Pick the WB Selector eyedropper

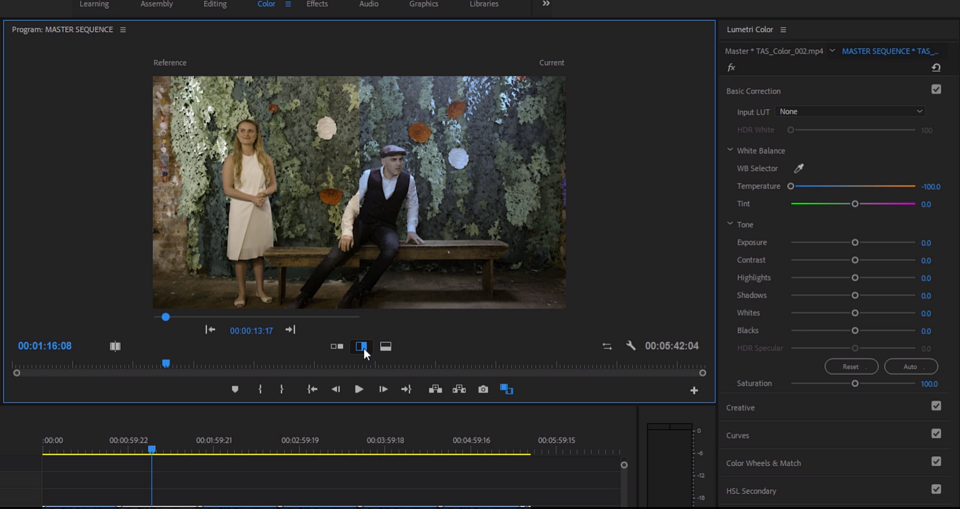point(798,168)
